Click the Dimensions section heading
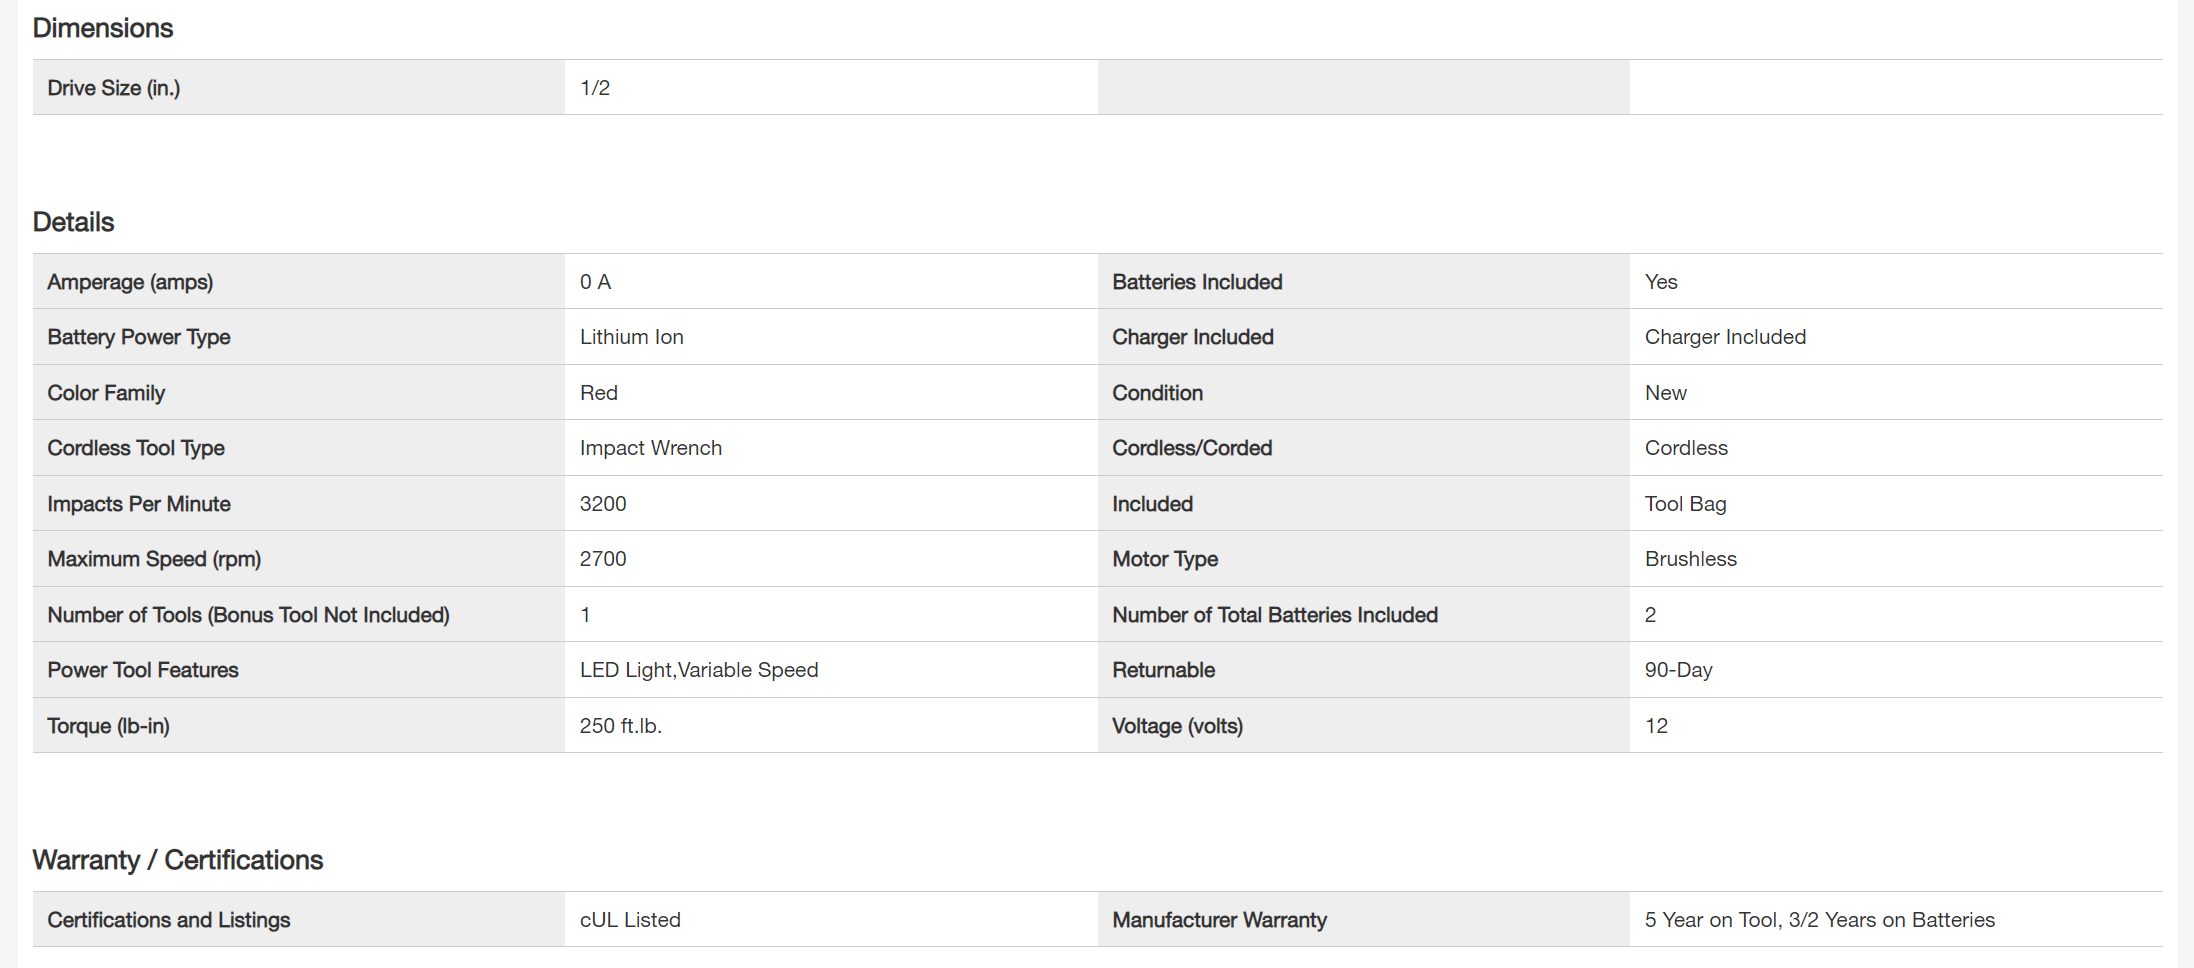Screen dimensions: 2194x968 tap(103, 28)
